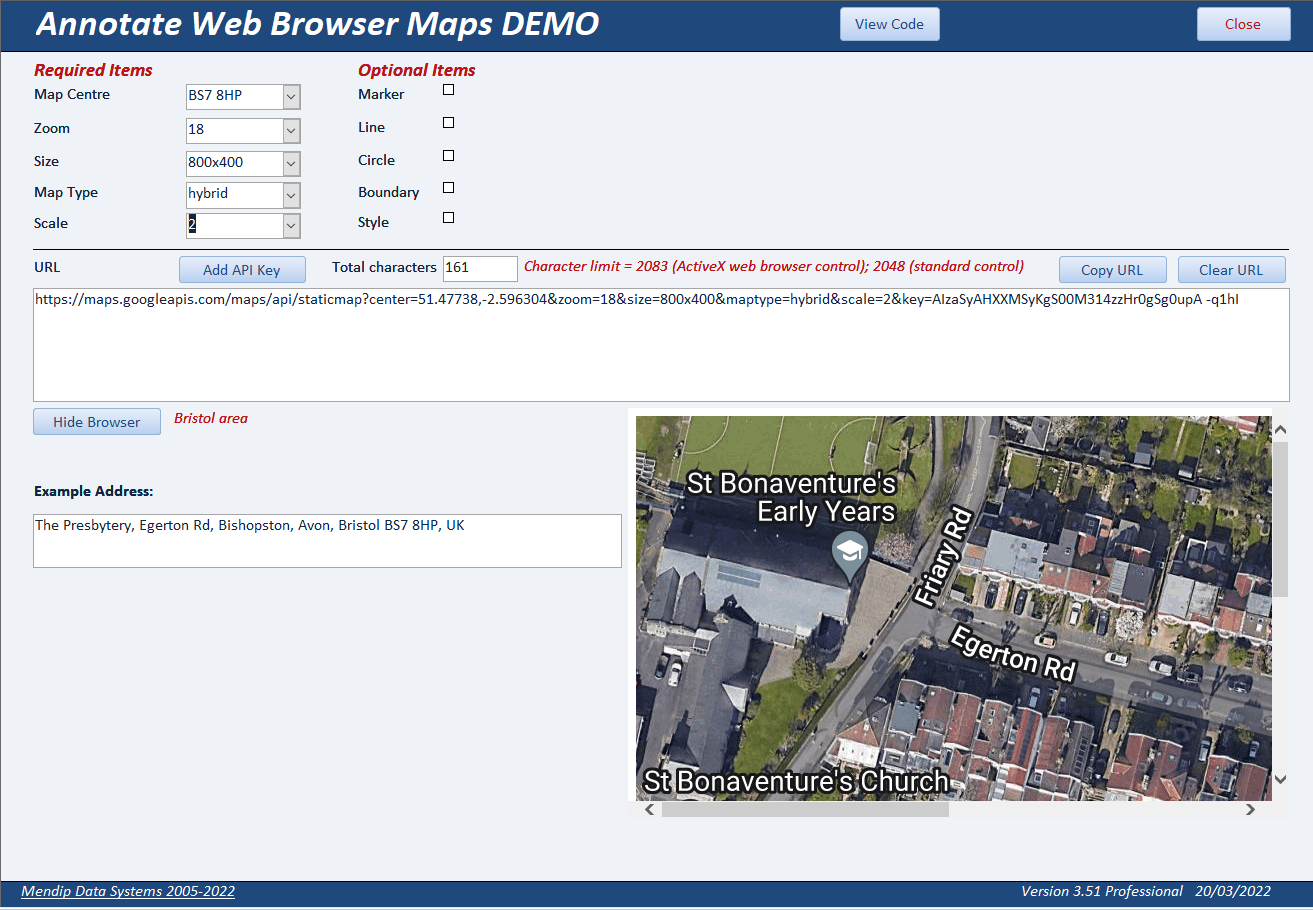The width and height of the screenshot is (1313, 910).
Task: Expand the Zoom level dropdown
Action: (291, 131)
